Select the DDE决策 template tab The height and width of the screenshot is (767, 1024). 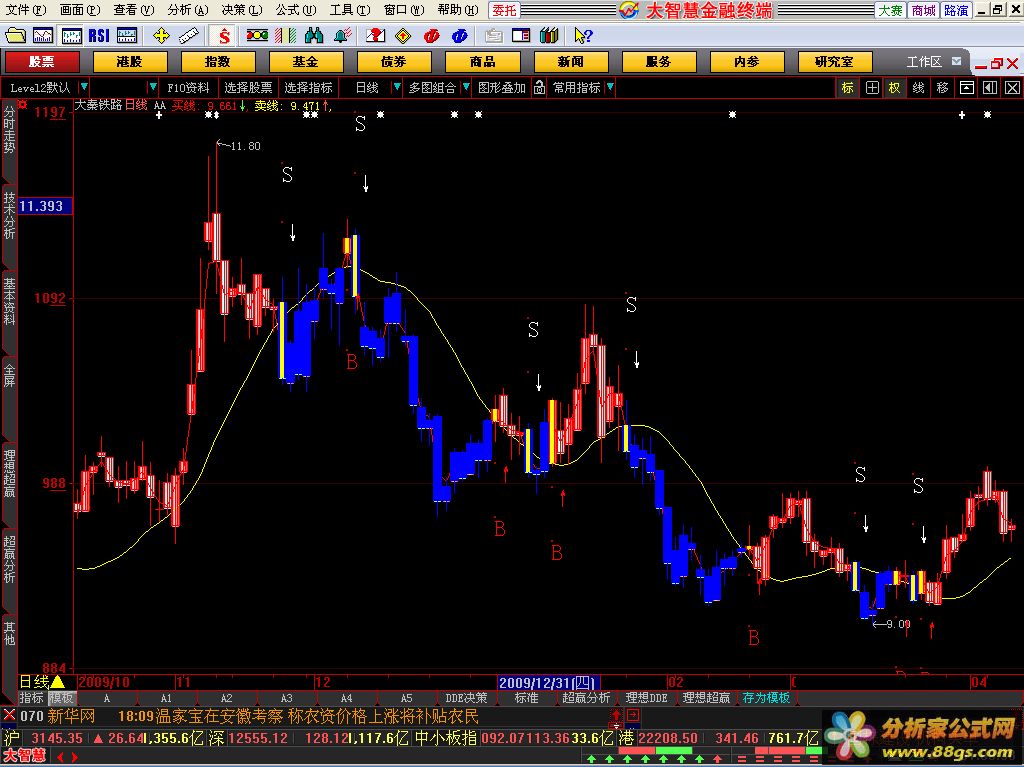pyautogui.click(x=466, y=698)
